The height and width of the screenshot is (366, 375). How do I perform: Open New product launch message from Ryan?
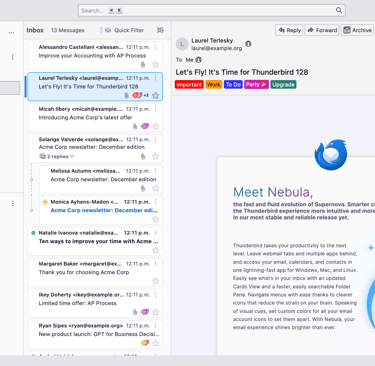point(95,334)
